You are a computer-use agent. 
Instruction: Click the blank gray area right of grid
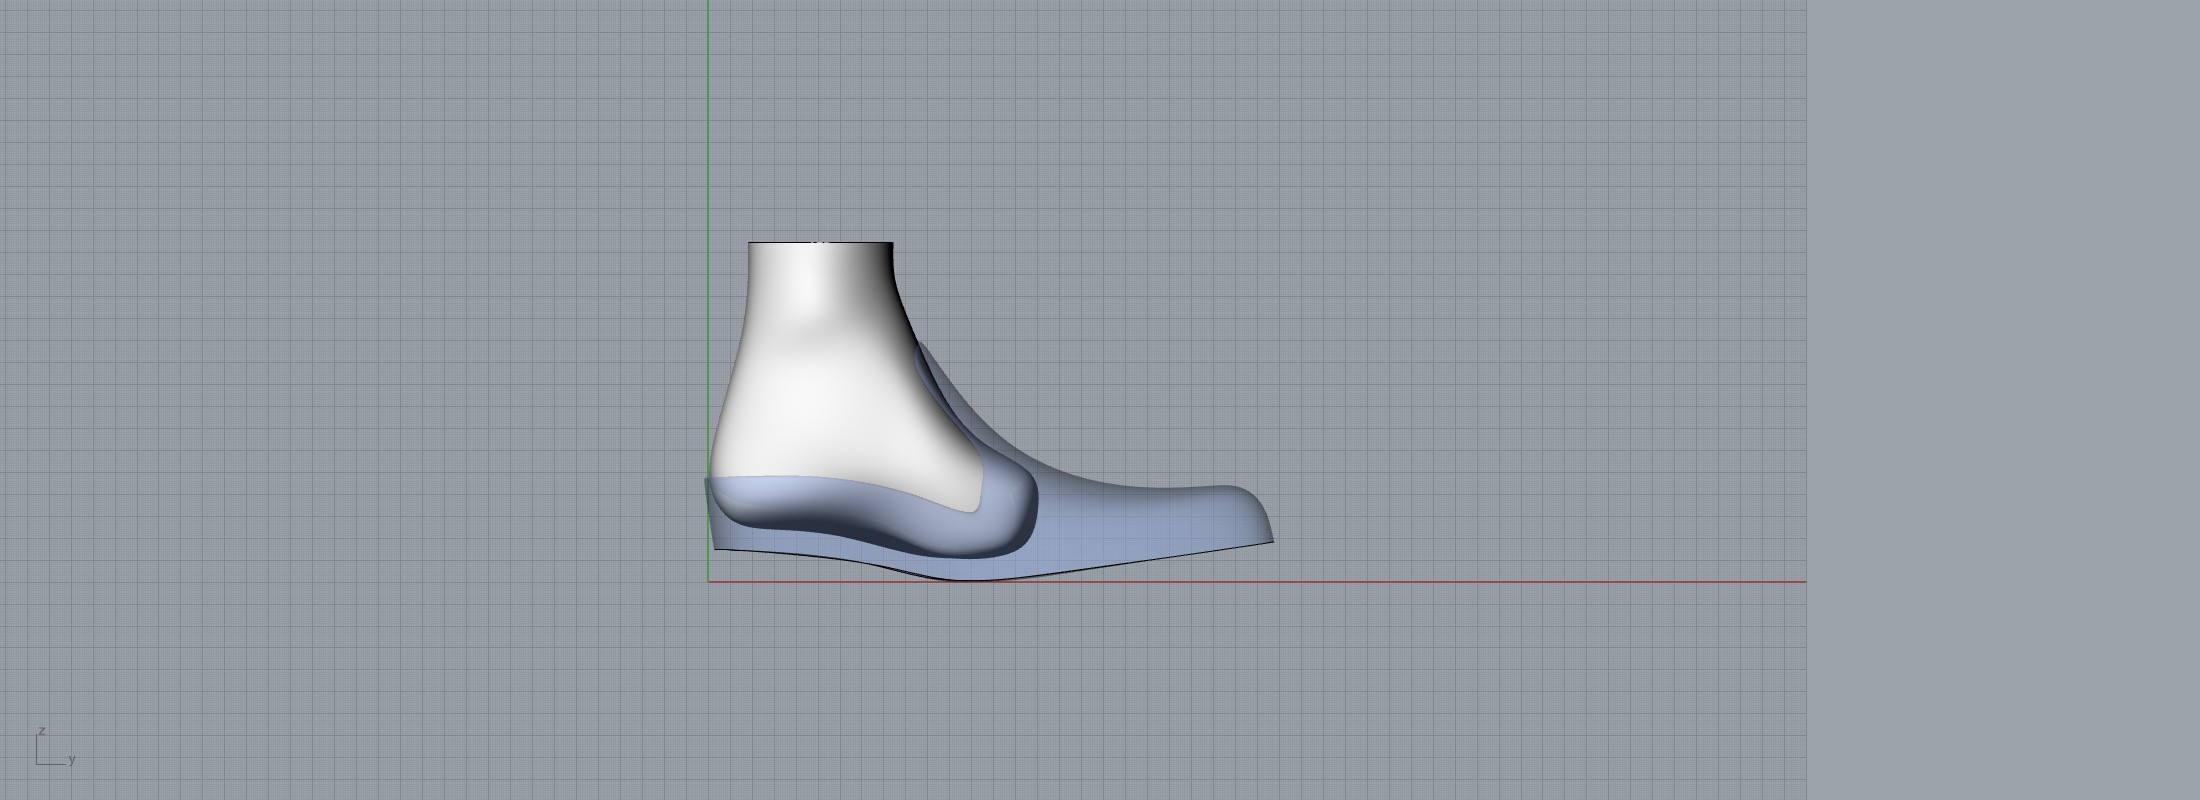(x=2000, y=400)
